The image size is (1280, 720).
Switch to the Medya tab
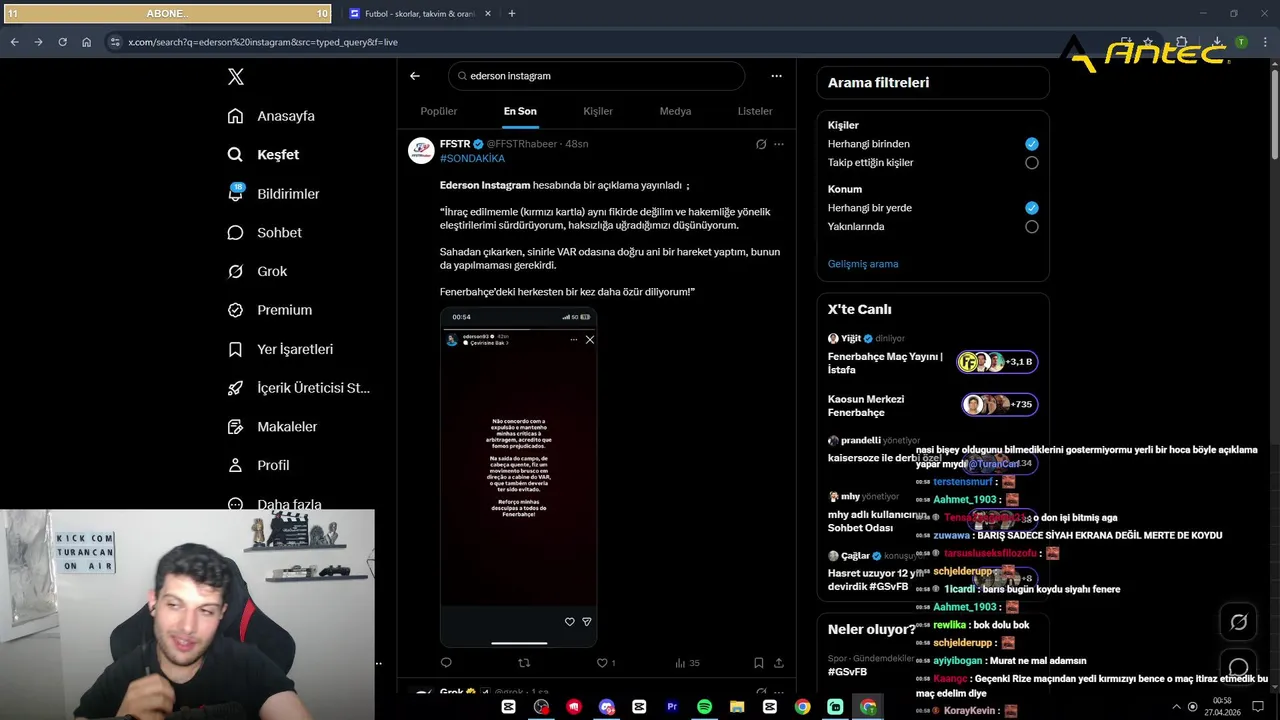point(675,111)
